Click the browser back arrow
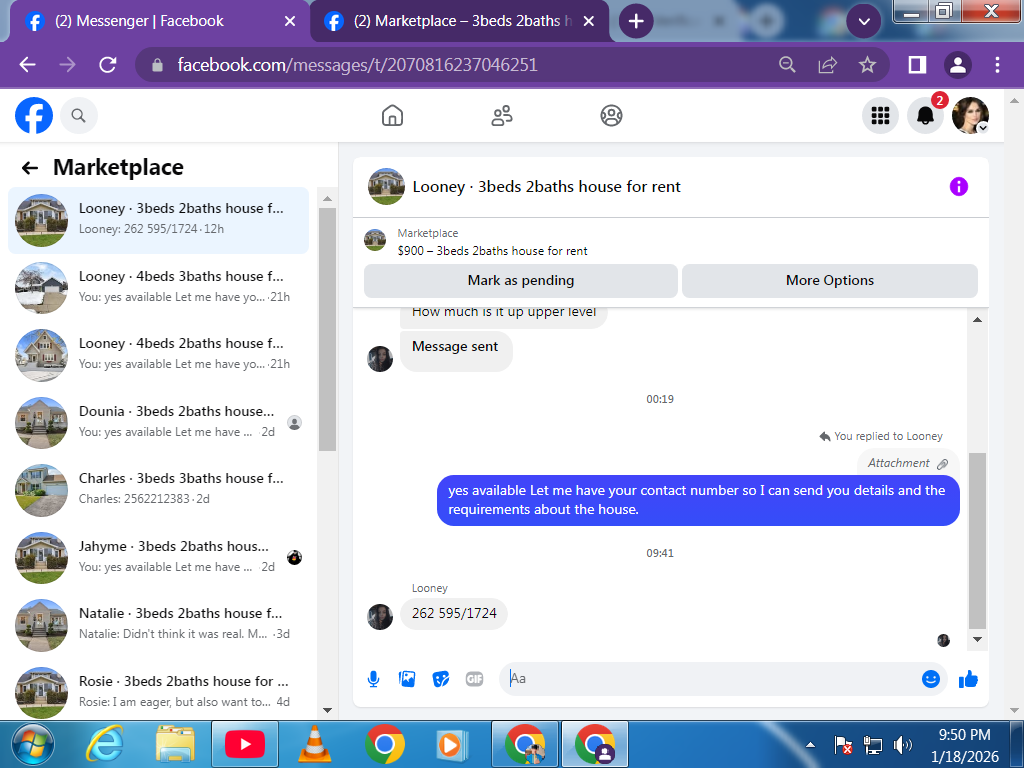 click(27, 65)
